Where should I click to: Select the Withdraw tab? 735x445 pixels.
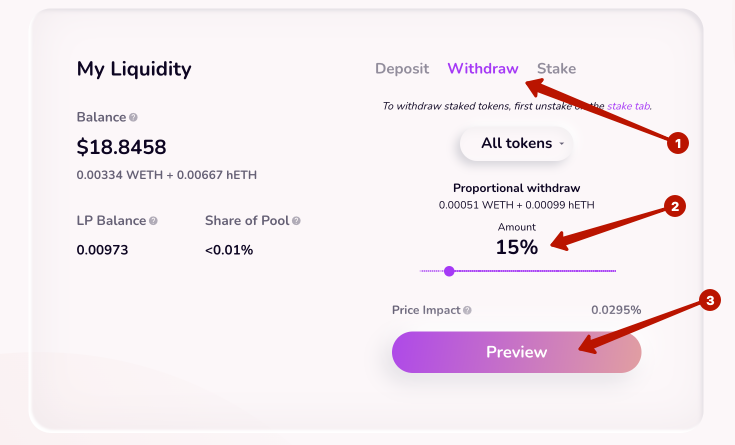pos(483,69)
